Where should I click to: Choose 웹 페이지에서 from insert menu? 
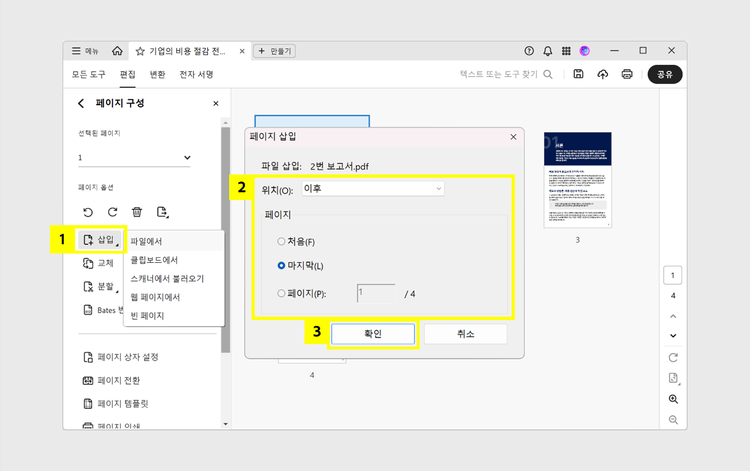pyautogui.click(x=174, y=297)
